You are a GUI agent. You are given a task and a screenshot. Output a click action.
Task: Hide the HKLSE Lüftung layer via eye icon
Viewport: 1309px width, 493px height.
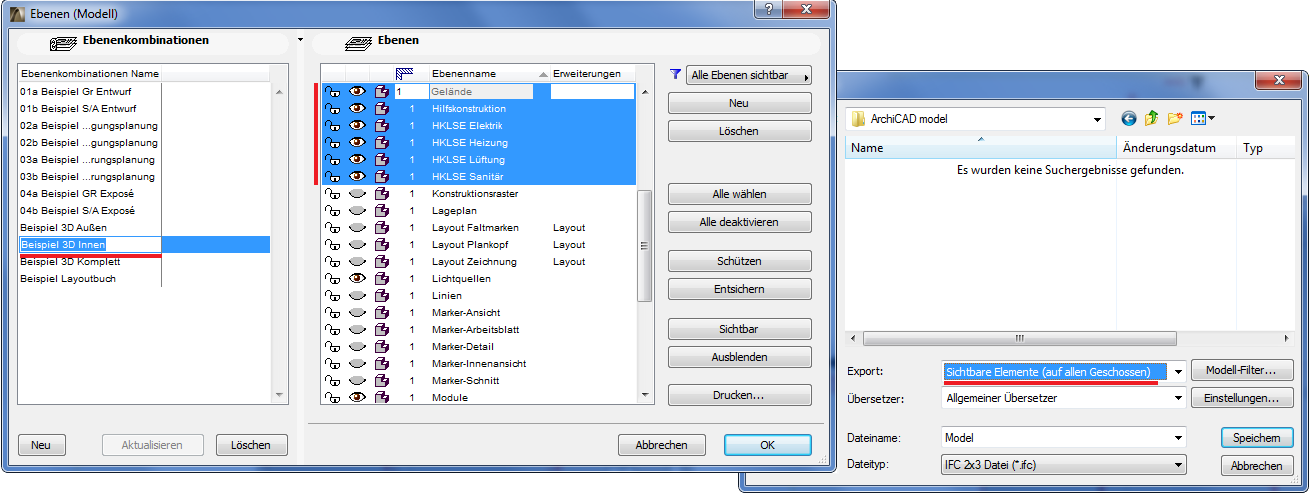[357, 159]
